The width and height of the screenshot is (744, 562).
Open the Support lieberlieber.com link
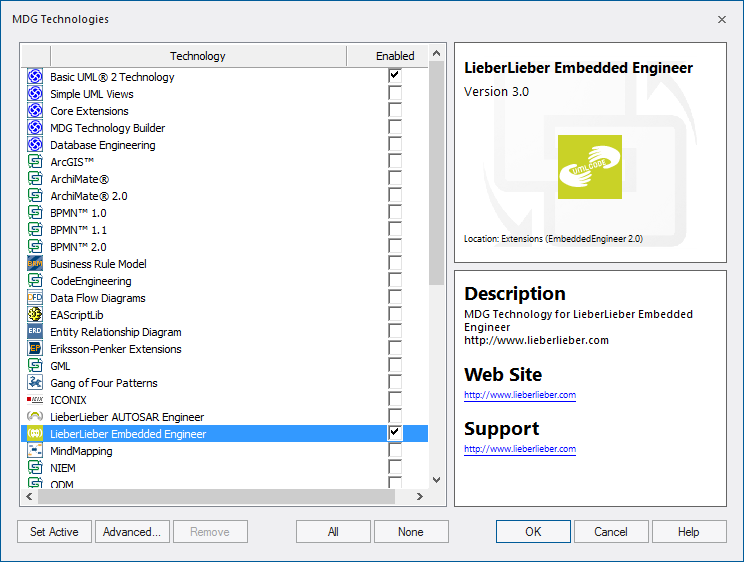point(520,449)
